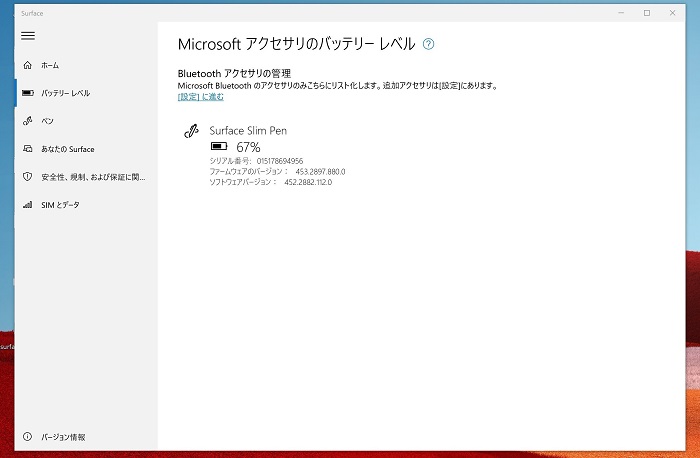The width and height of the screenshot is (700, 458).
Task: Click the あなたの Surface device icon
Action: point(28,149)
